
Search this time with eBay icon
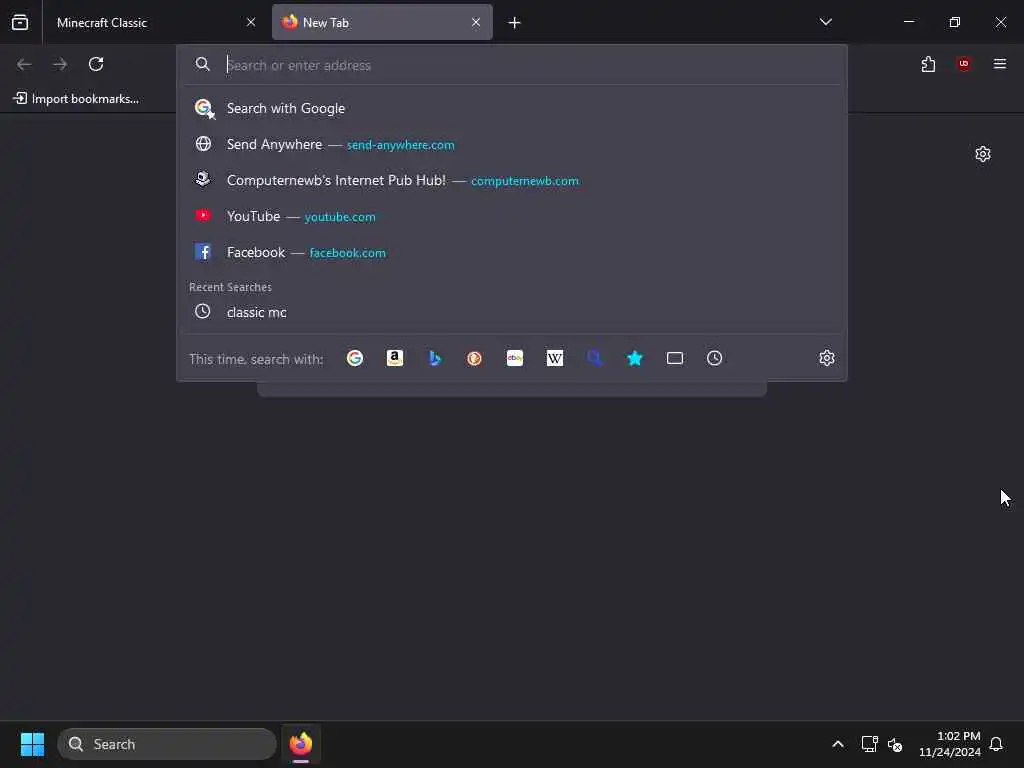tap(515, 358)
